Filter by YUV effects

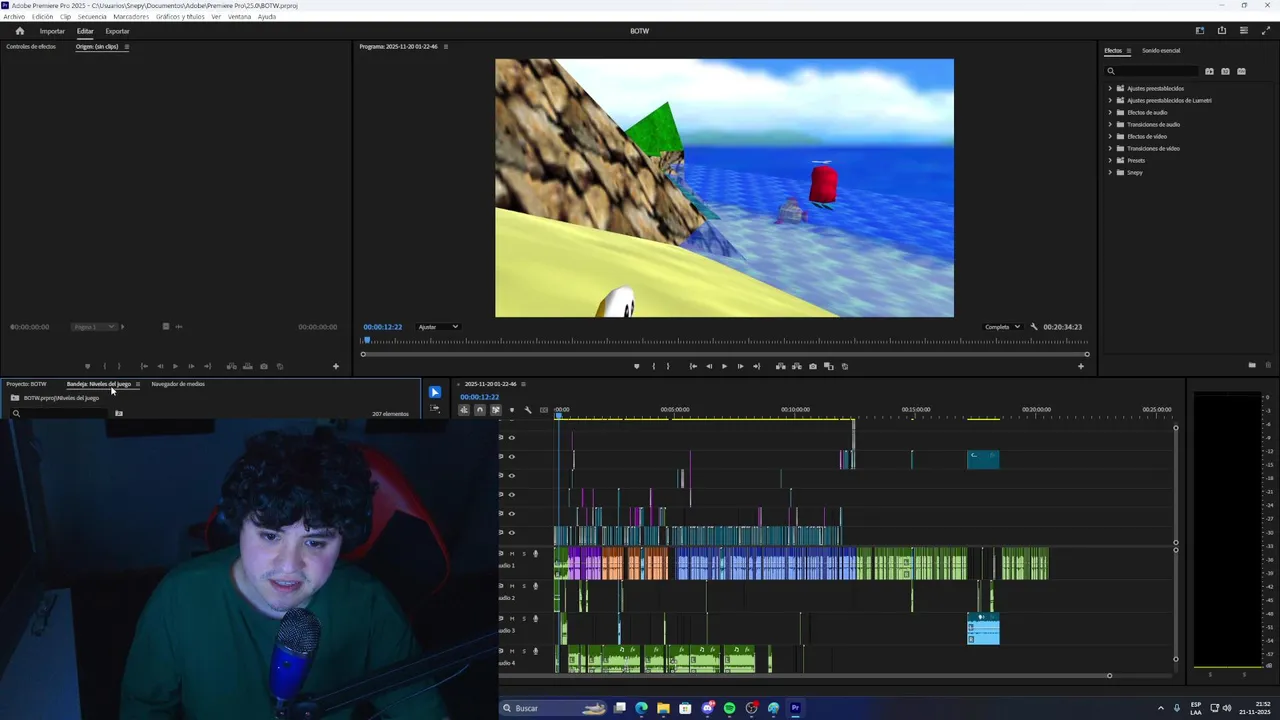click(x=1241, y=71)
